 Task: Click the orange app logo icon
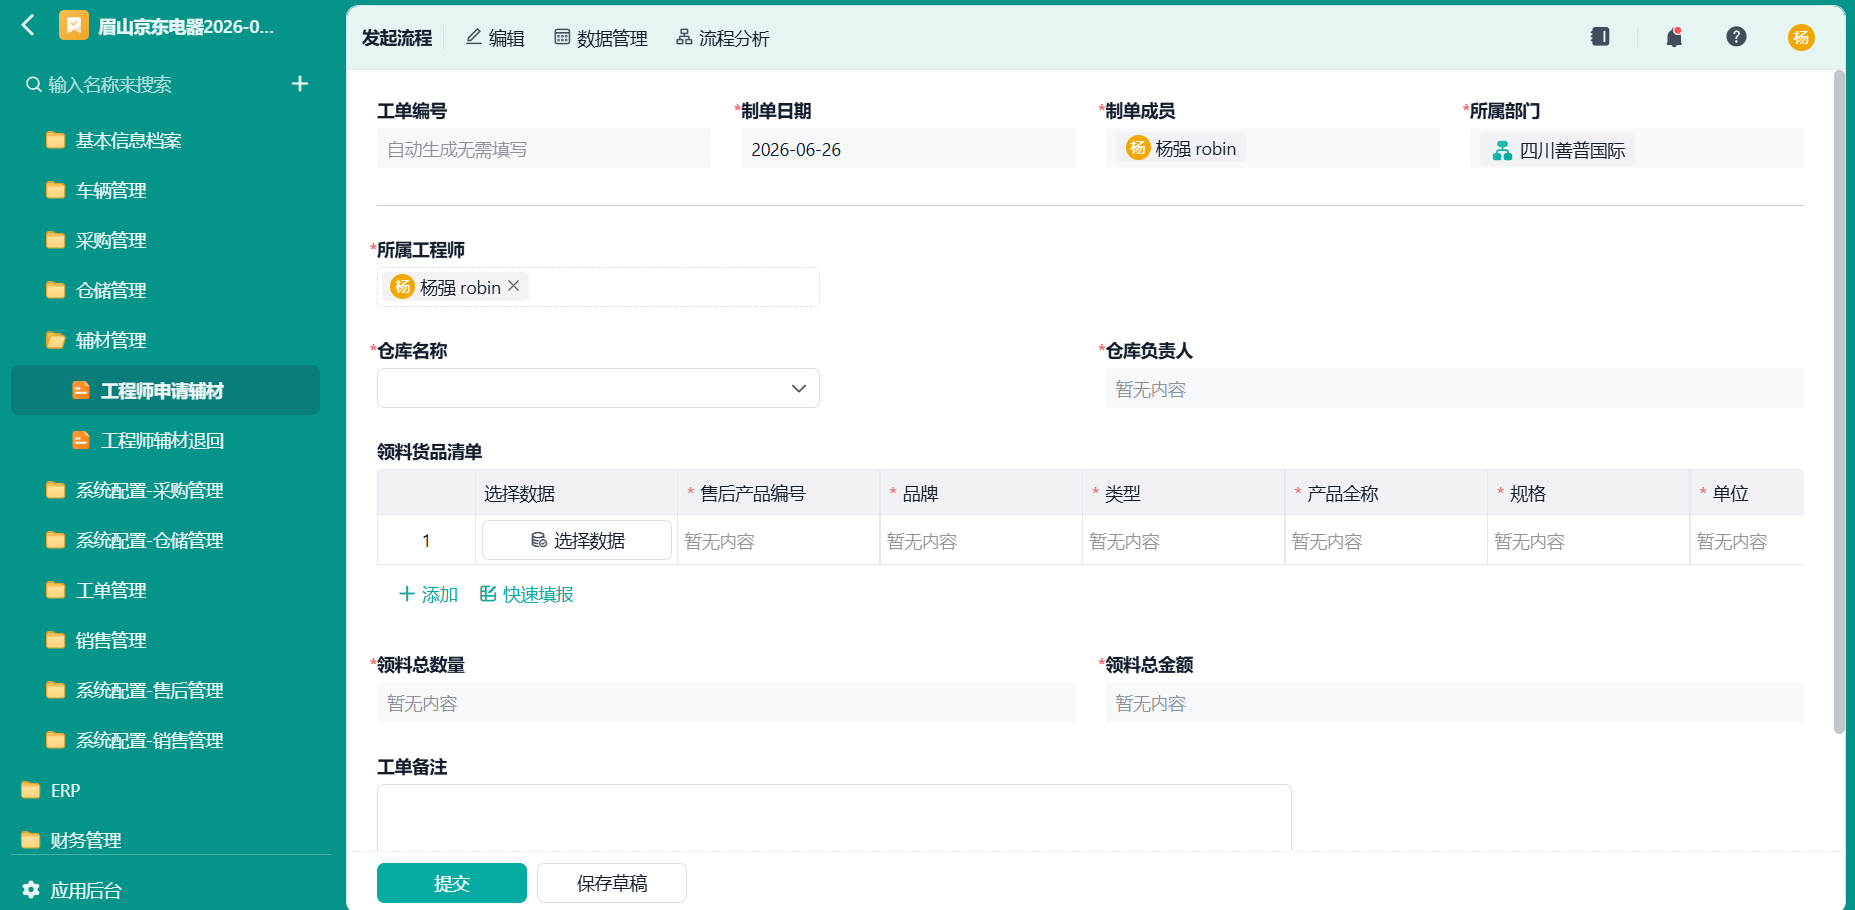[74, 25]
